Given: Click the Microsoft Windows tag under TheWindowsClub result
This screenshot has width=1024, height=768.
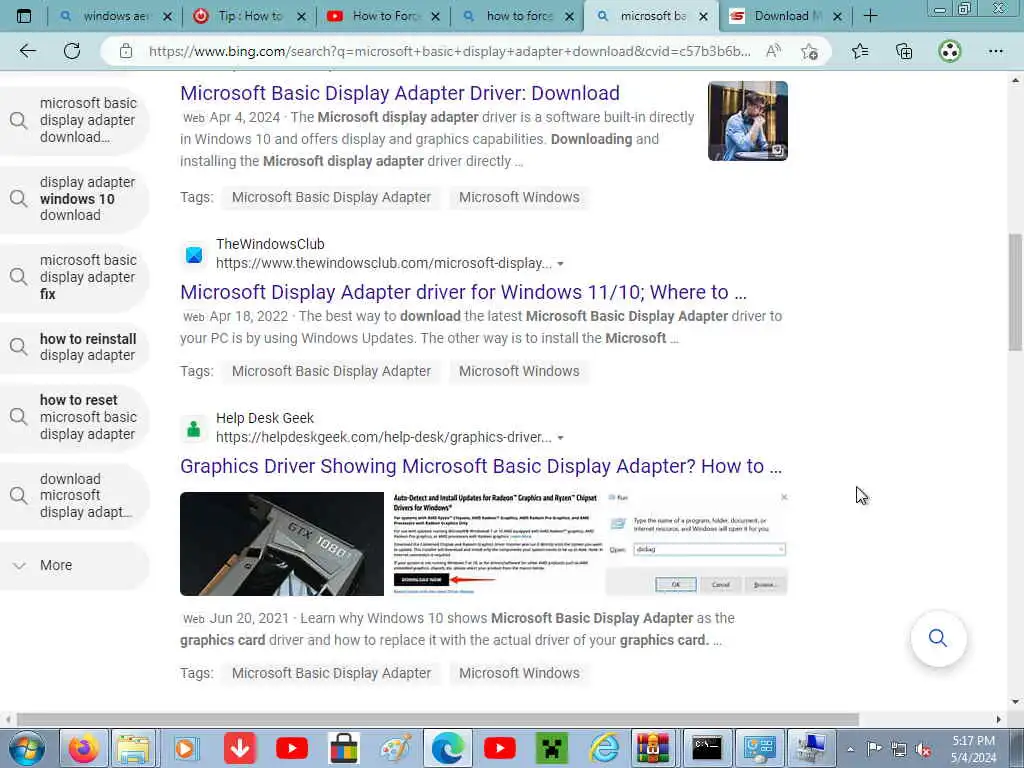Looking at the screenshot, I should pyautogui.click(x=519, y=371).
